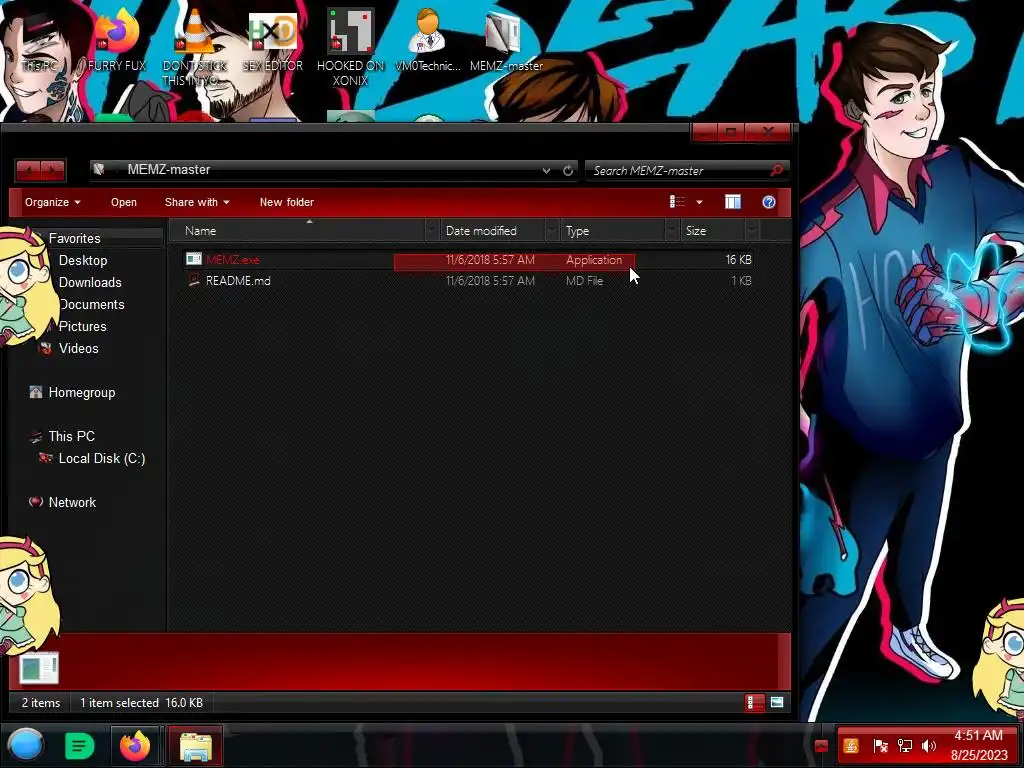Open Size column filter dropdown
1024x768 pixels.
click(752, 231)
